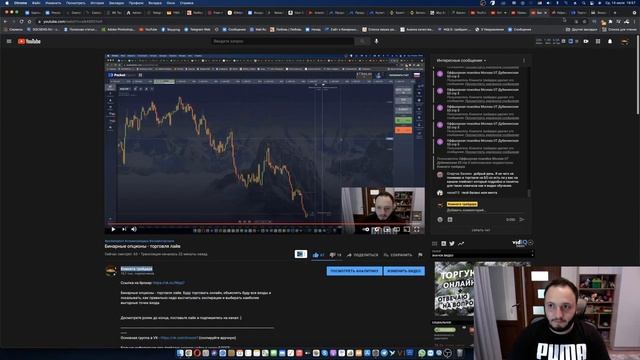Open the video title hashtags link above the title
Screen dimensions: 640x360
coord(139,241)
